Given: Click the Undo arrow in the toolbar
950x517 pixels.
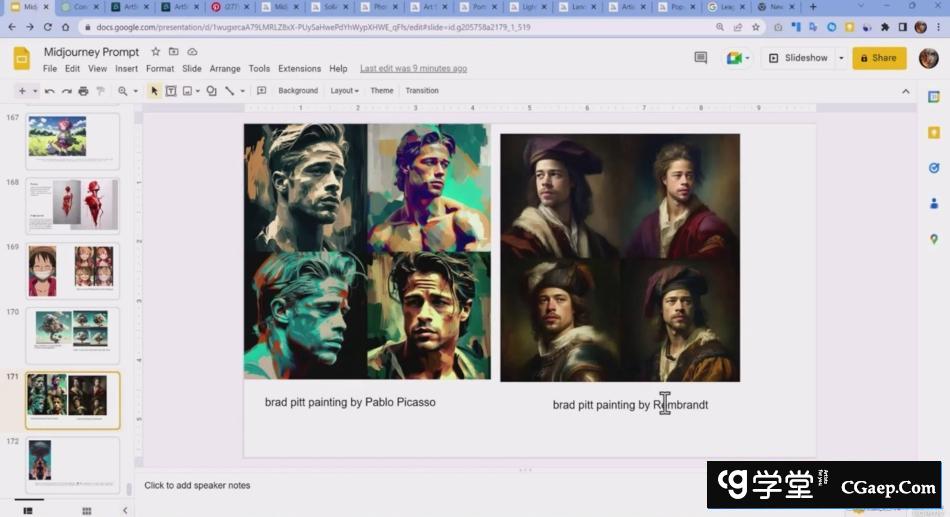Looking at the screenshot, I should click(x=49, y=91).
